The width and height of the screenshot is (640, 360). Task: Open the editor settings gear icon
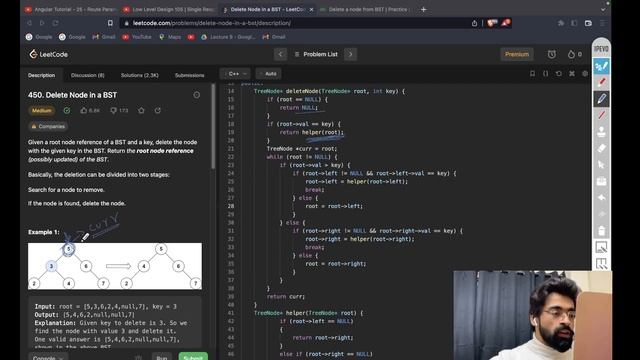coord(585,73)
